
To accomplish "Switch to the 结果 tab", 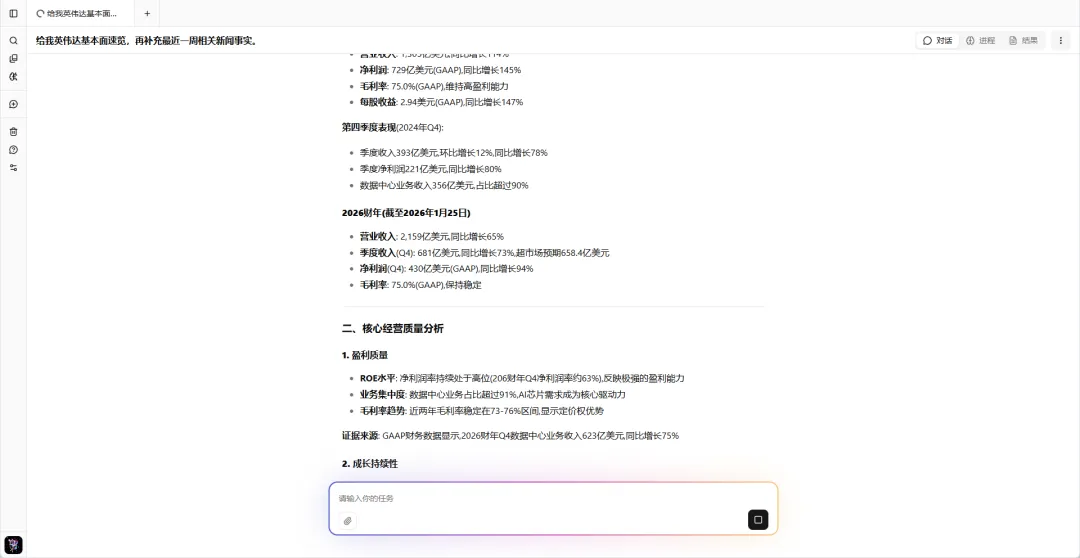I will pos(1023,41).
